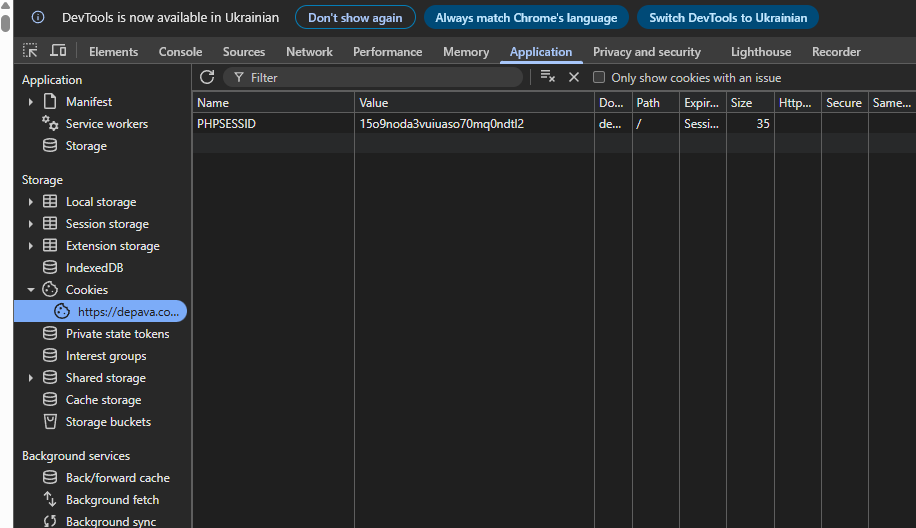Click the Local storage table icon
This screenshot has height=528, width=916.
(50, 202)
